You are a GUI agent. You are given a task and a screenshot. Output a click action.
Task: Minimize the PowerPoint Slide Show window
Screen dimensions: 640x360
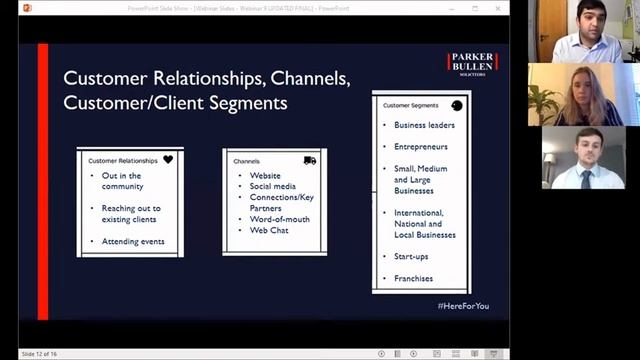tap(451, 8)
